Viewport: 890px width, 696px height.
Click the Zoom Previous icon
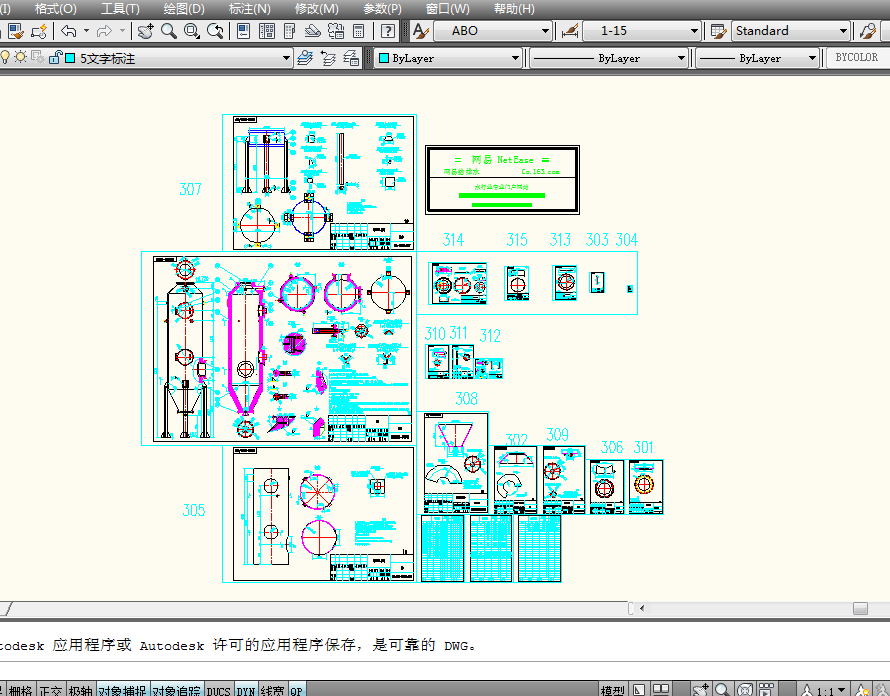tap(215, 31)
